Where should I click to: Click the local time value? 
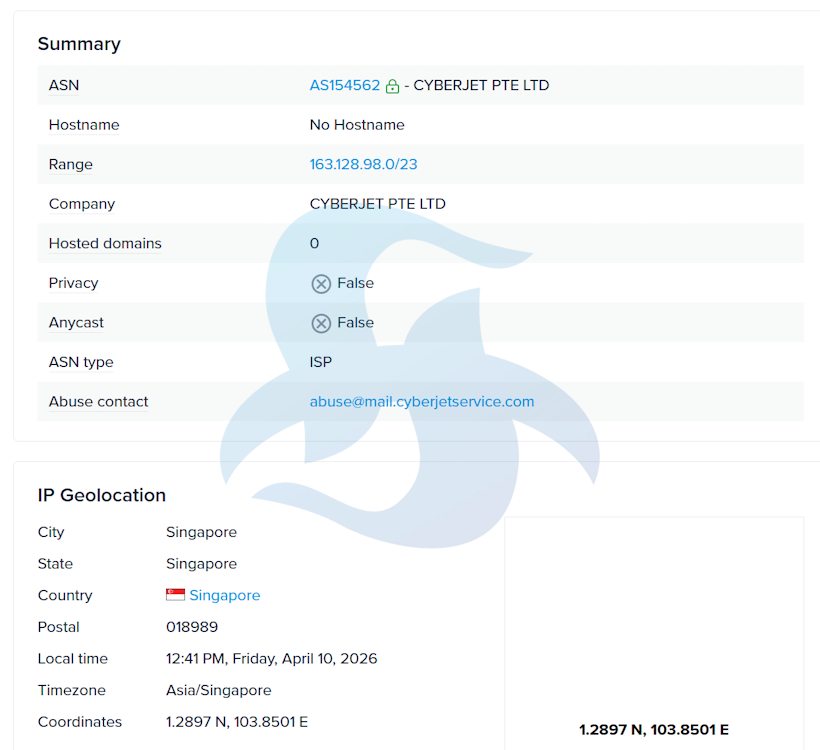tap(271, 659)
